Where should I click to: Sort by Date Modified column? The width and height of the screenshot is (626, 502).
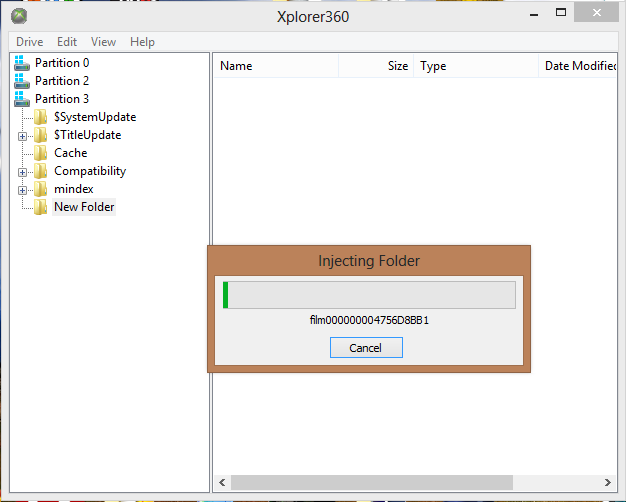(x=578, y=66)
